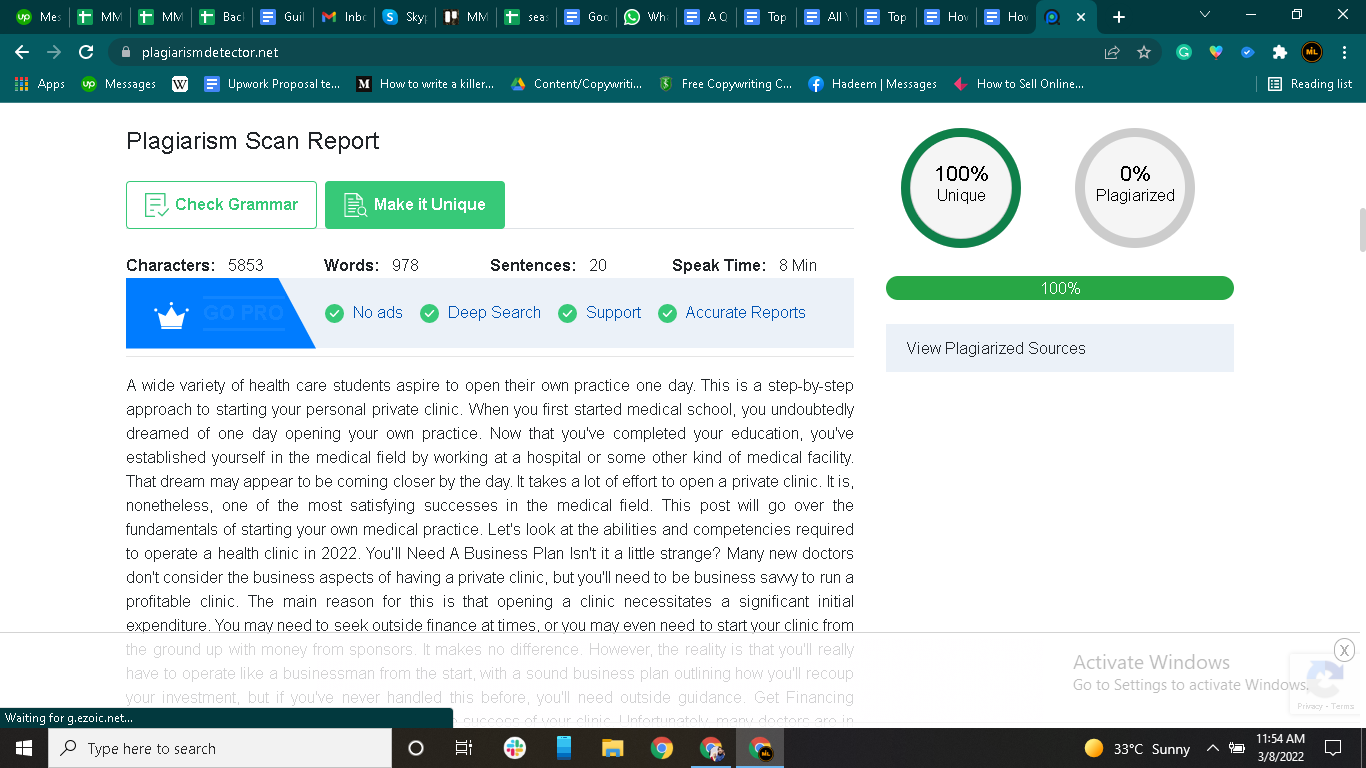This screenshot has height=768, width=1366.
Task: Open the Windows notification center
Action: coord(1332,748)
